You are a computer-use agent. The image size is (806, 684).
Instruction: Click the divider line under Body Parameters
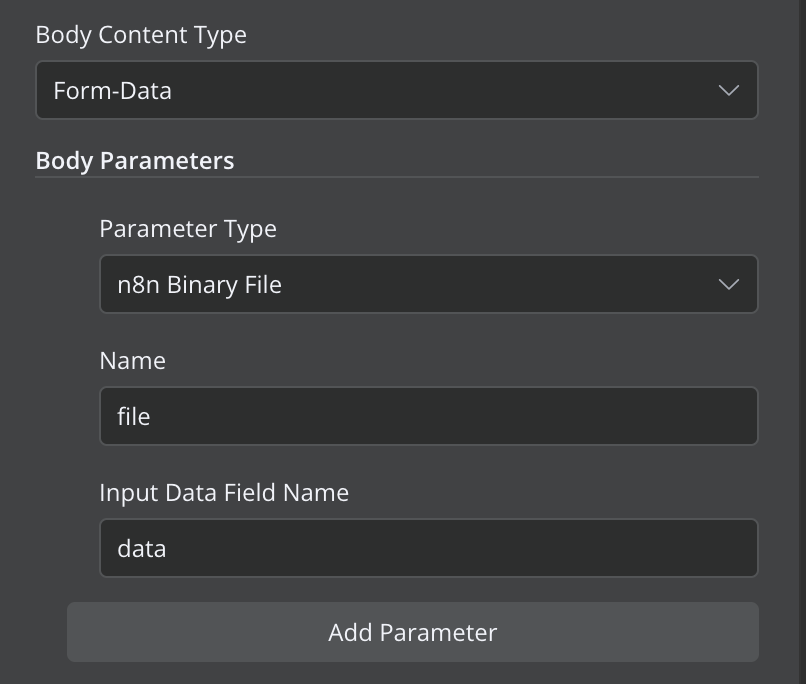397,177
